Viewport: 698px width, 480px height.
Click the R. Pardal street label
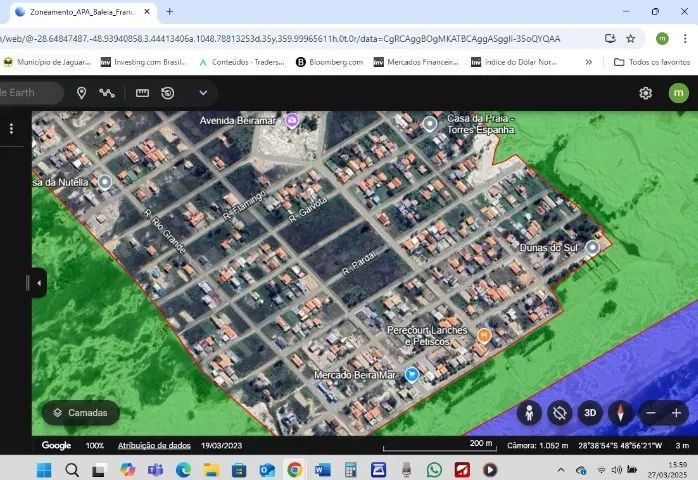click(359, 263)
